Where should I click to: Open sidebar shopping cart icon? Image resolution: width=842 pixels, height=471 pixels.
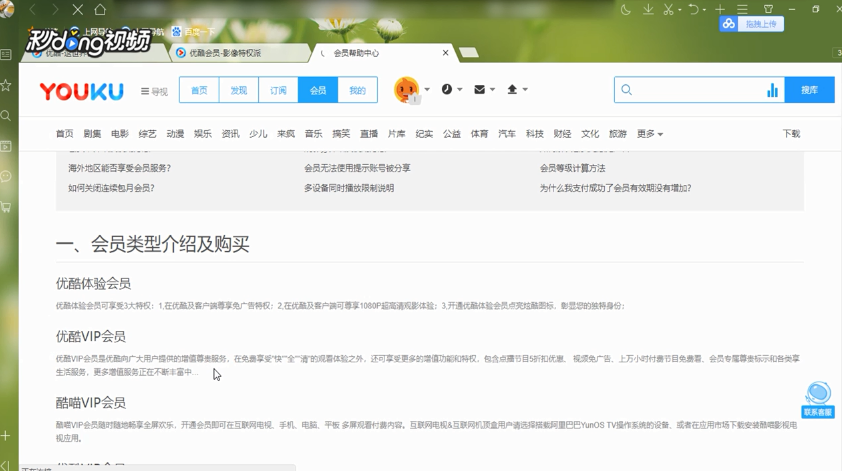(x=6, y=207)
